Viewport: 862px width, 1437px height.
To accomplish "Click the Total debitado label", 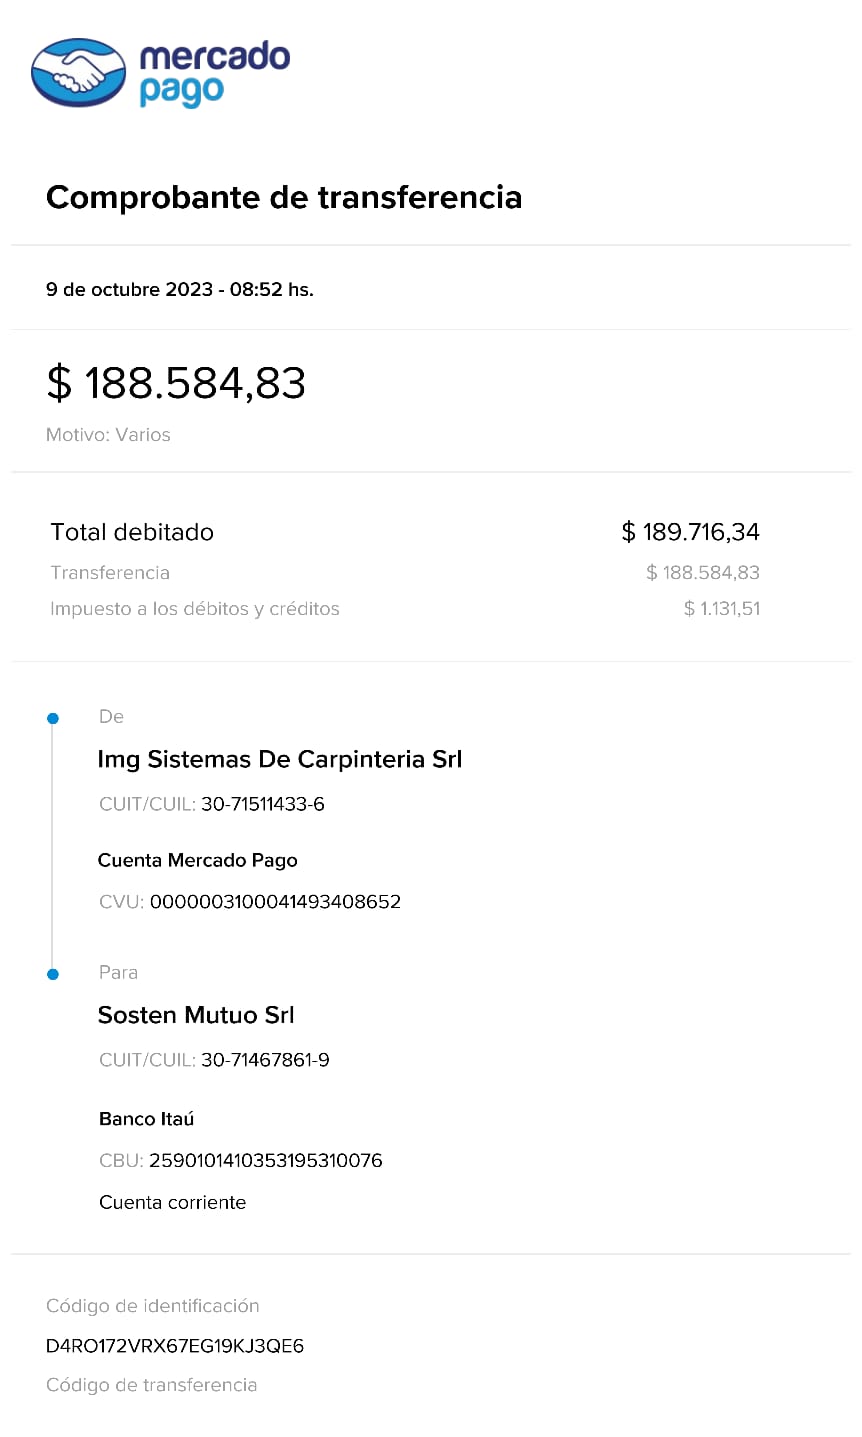I will click(132, 532).
